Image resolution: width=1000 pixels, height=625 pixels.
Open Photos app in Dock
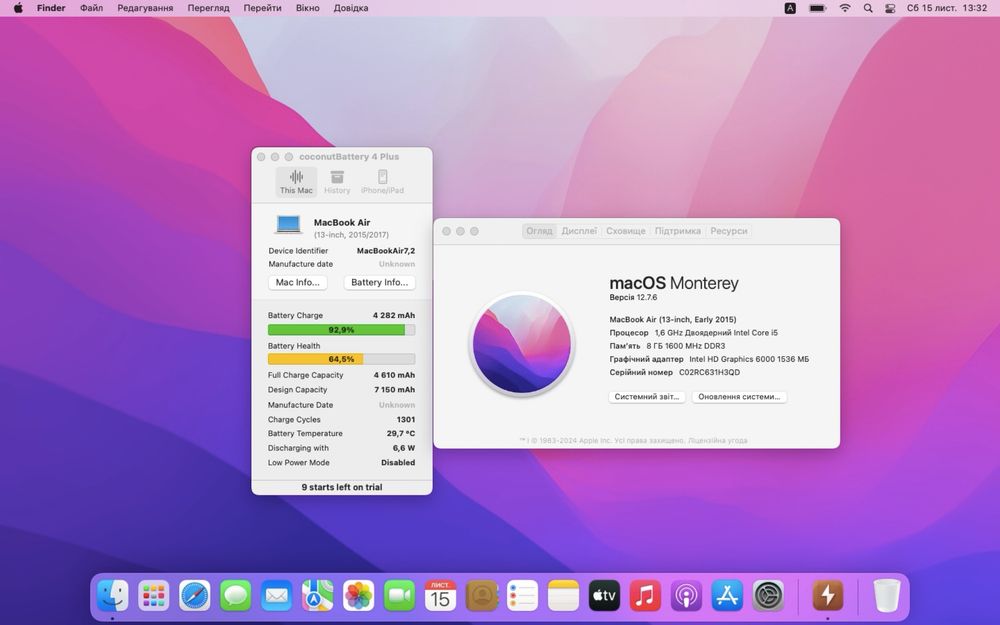[358, 596]
